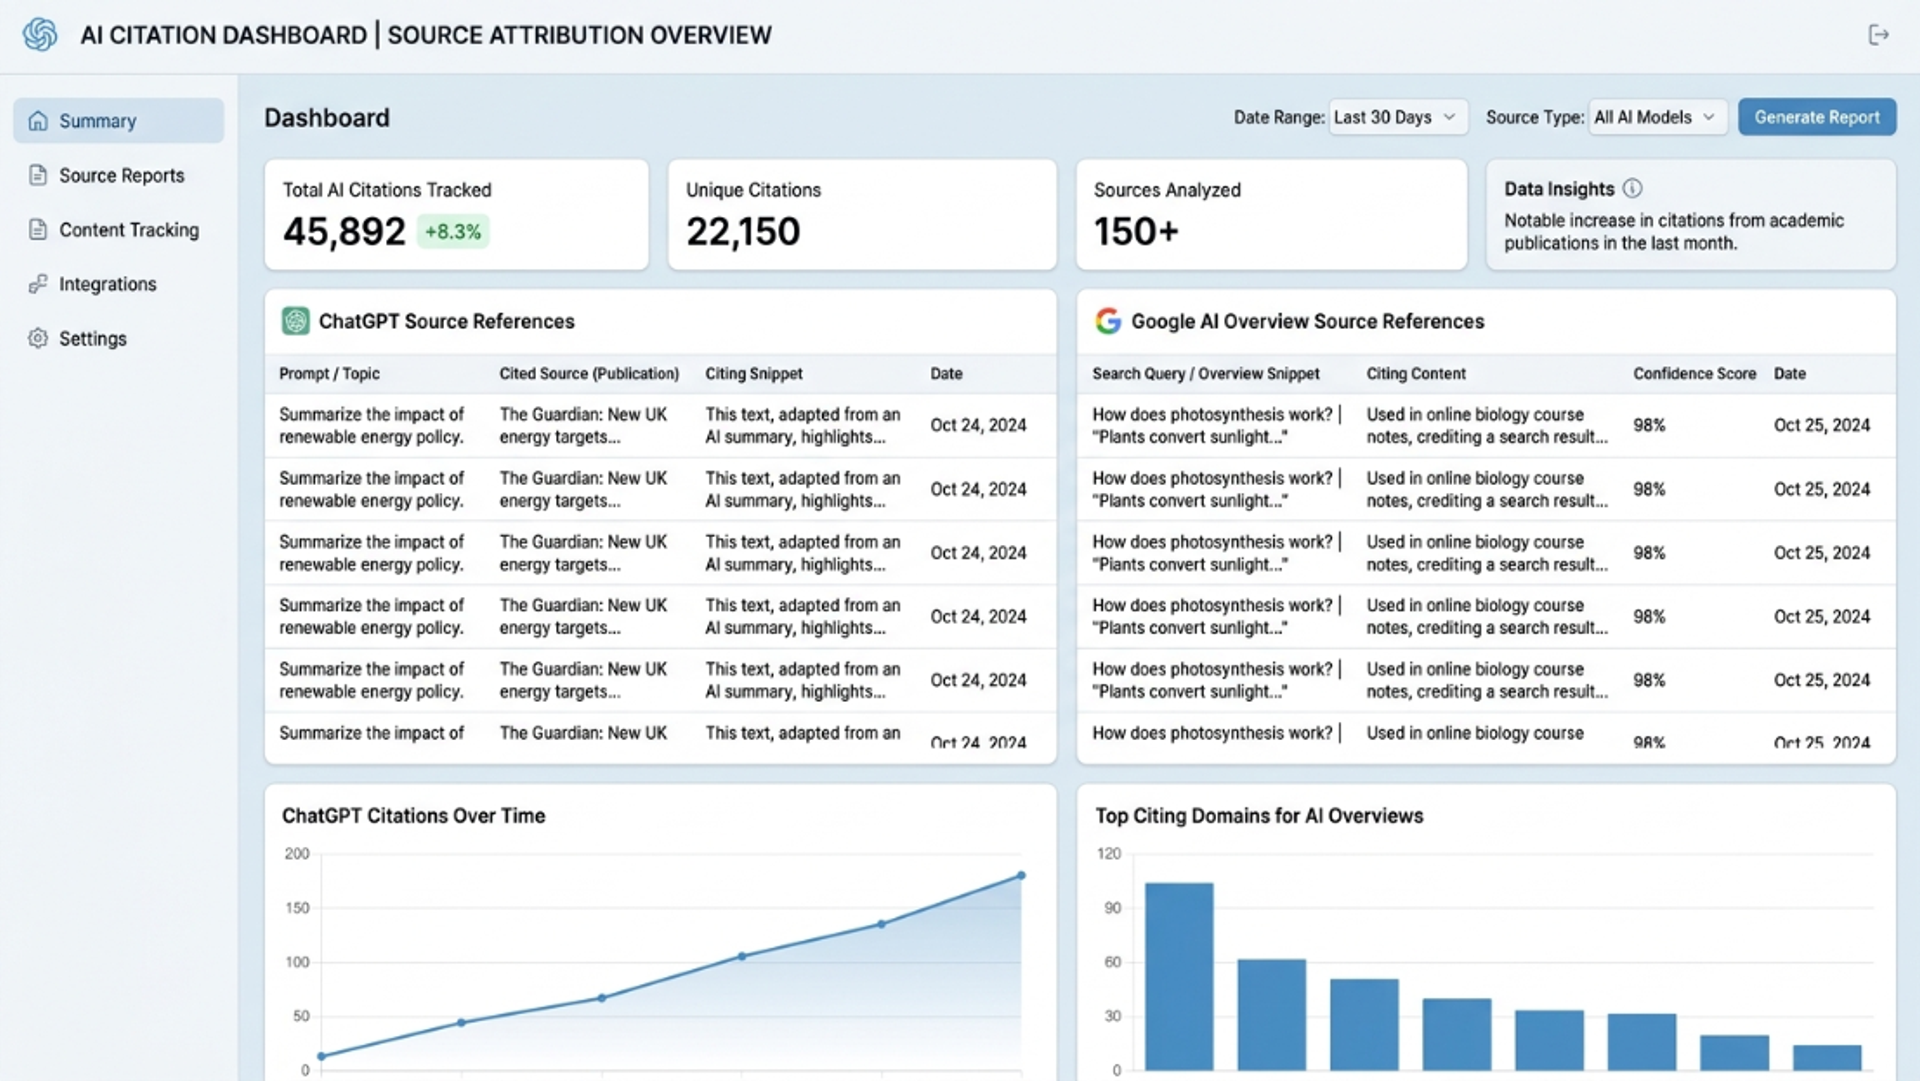Open the Source Type All AI Models dropdown
The width and height of the screenshot is (1920, 1081).
(1657, 117)
